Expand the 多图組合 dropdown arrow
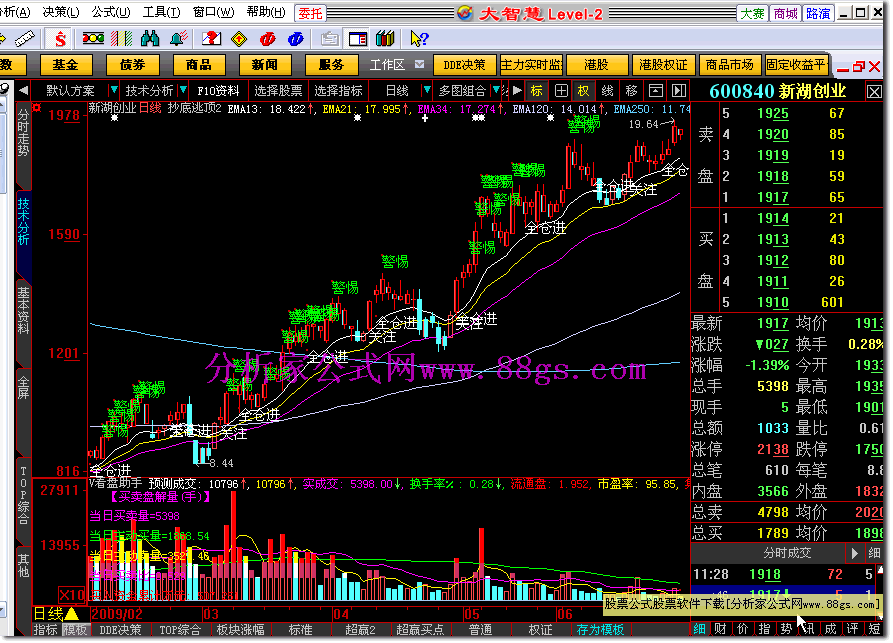Image resolution: width=893 pixels, height=643 pixels. [x=496, y=91]
